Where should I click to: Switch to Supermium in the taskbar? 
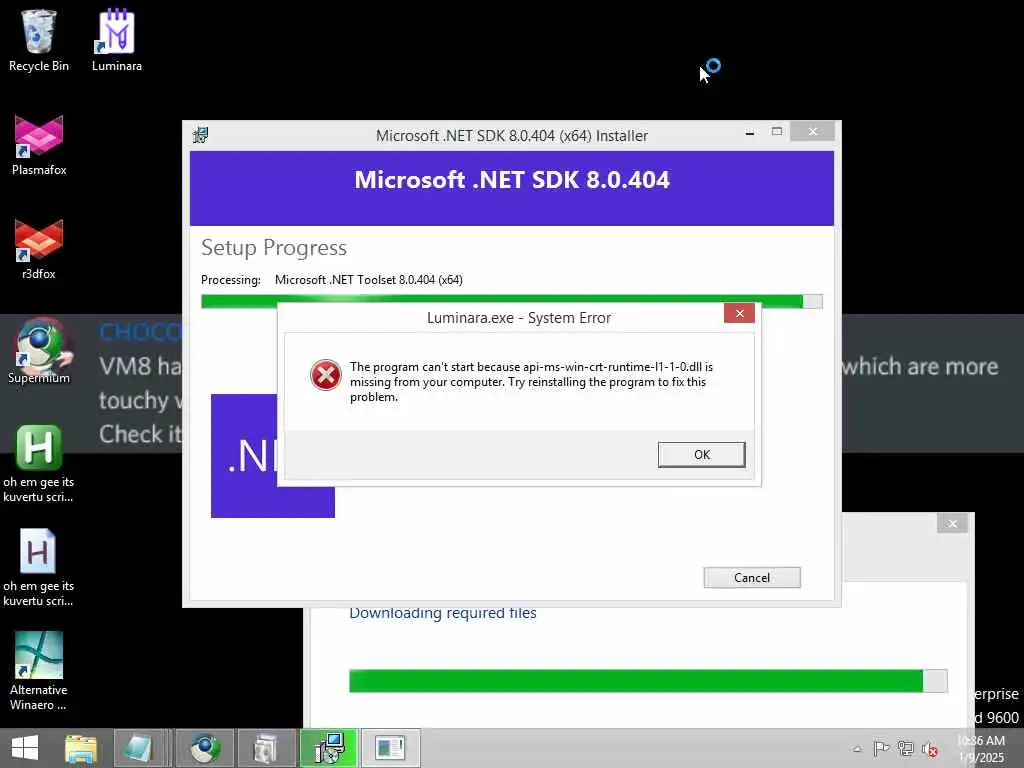204,748
